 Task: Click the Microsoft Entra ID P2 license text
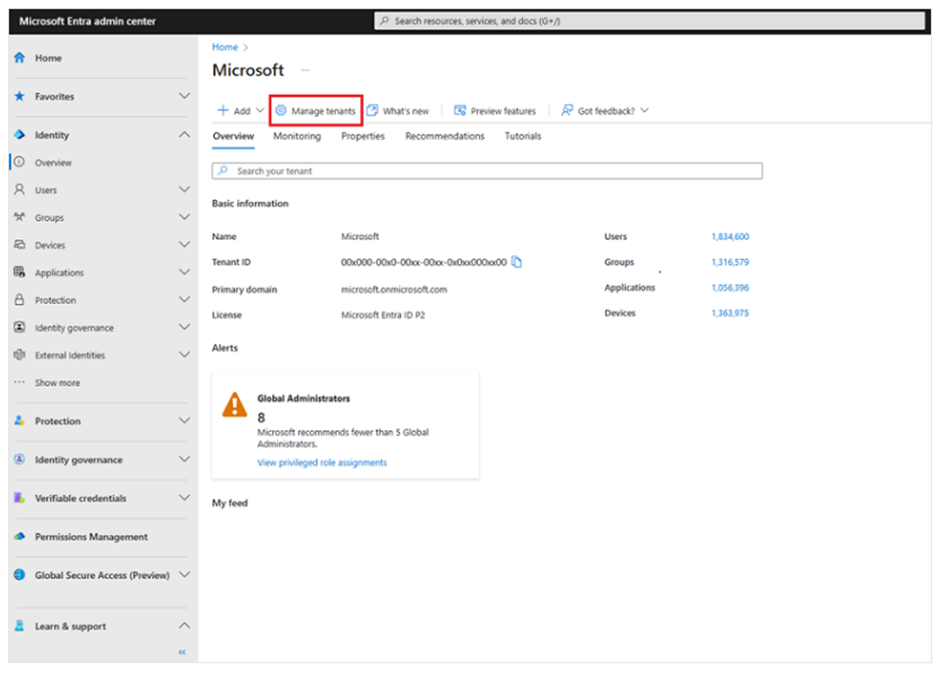(383, 315)
